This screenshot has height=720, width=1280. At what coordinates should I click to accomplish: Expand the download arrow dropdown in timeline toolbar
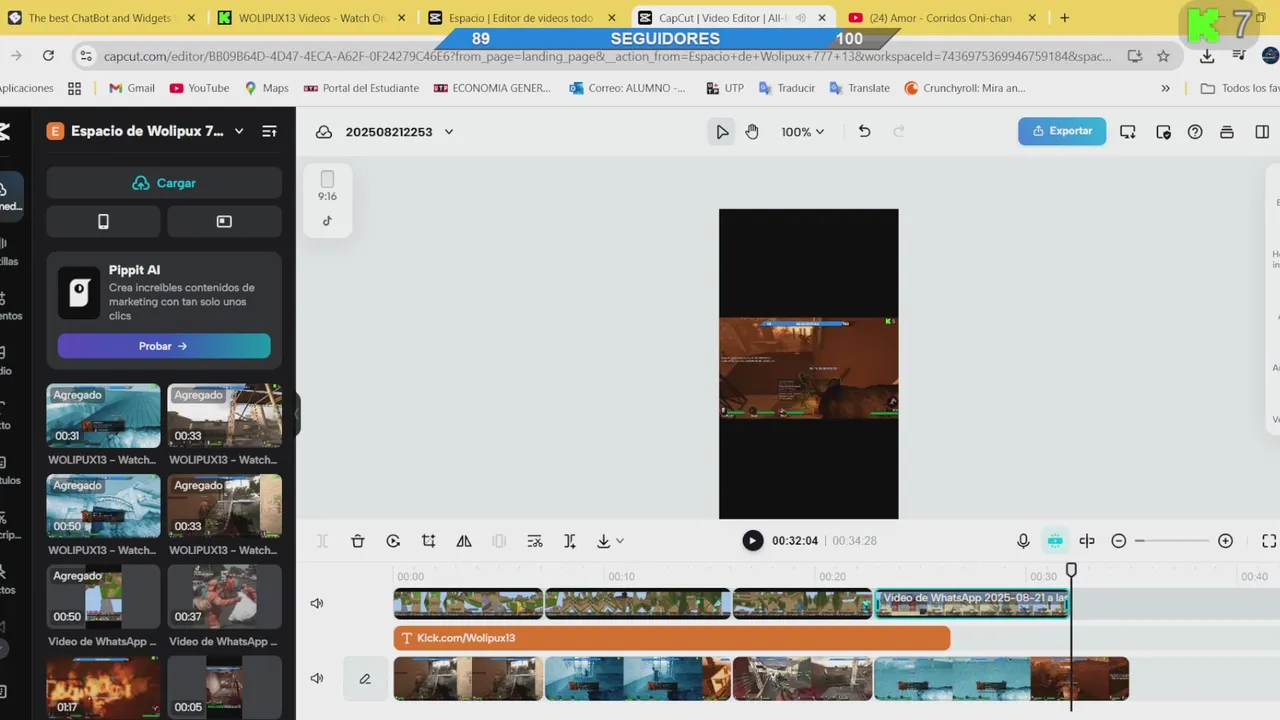coord(620,541)
